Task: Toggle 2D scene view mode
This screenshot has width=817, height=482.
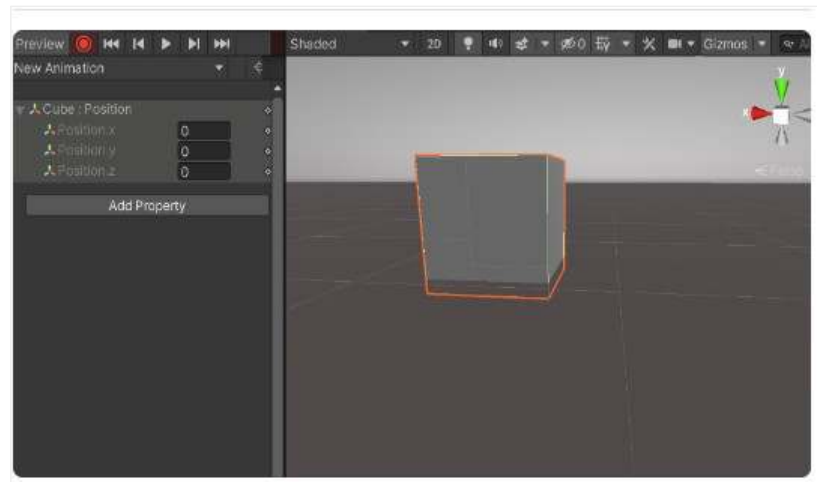Action: point(434,44)
